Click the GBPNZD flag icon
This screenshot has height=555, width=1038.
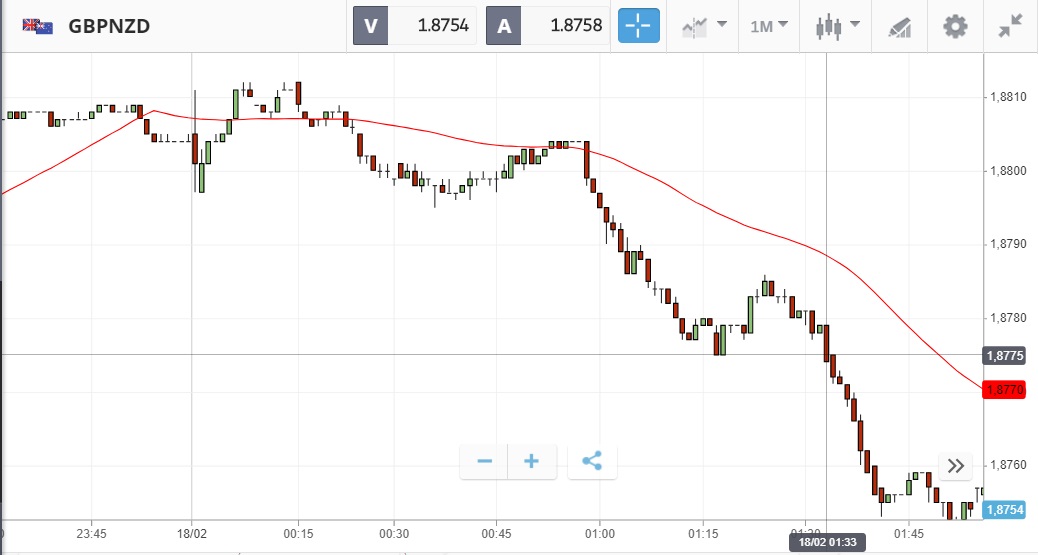click(x=38, y=26)
